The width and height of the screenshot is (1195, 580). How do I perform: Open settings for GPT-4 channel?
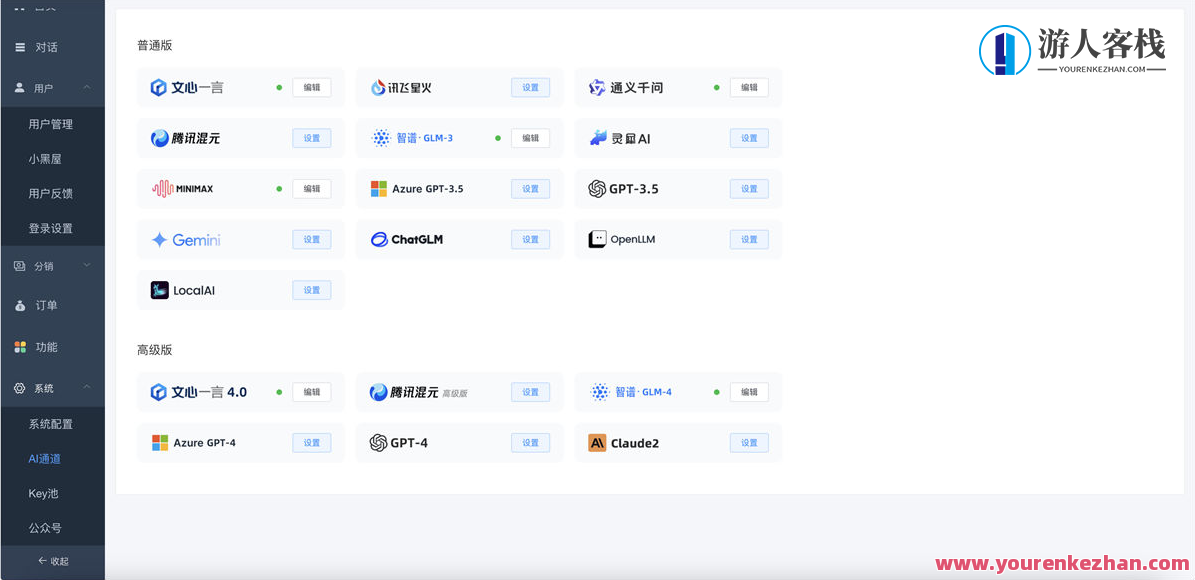pyautogui.click(x=530, y=442)
